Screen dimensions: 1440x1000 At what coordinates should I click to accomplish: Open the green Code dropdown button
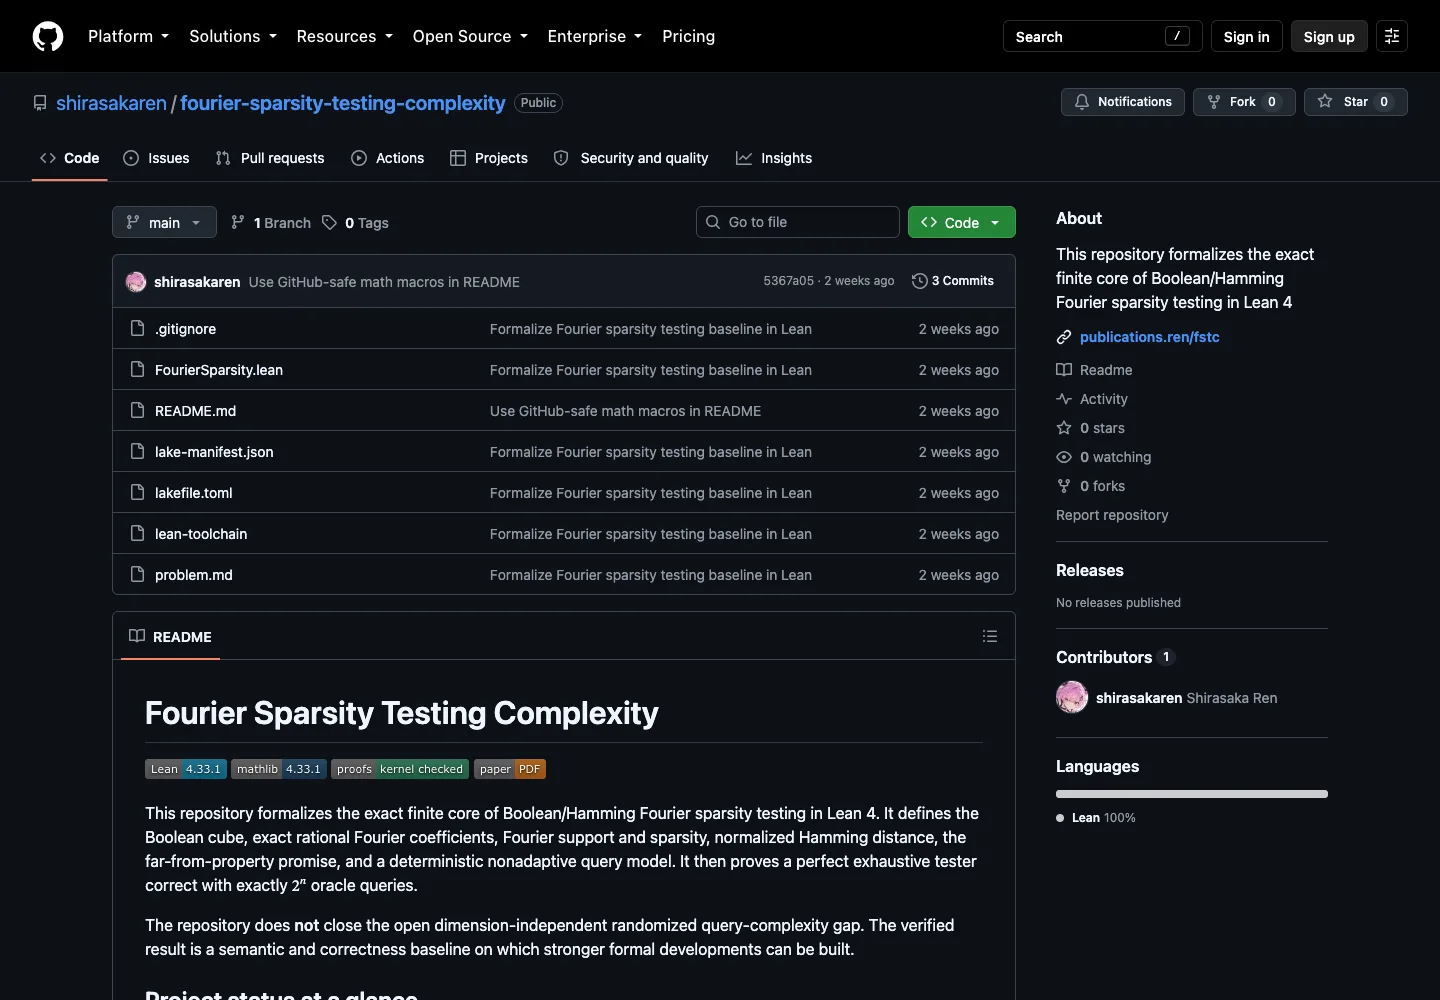click(x=961, y=222)
